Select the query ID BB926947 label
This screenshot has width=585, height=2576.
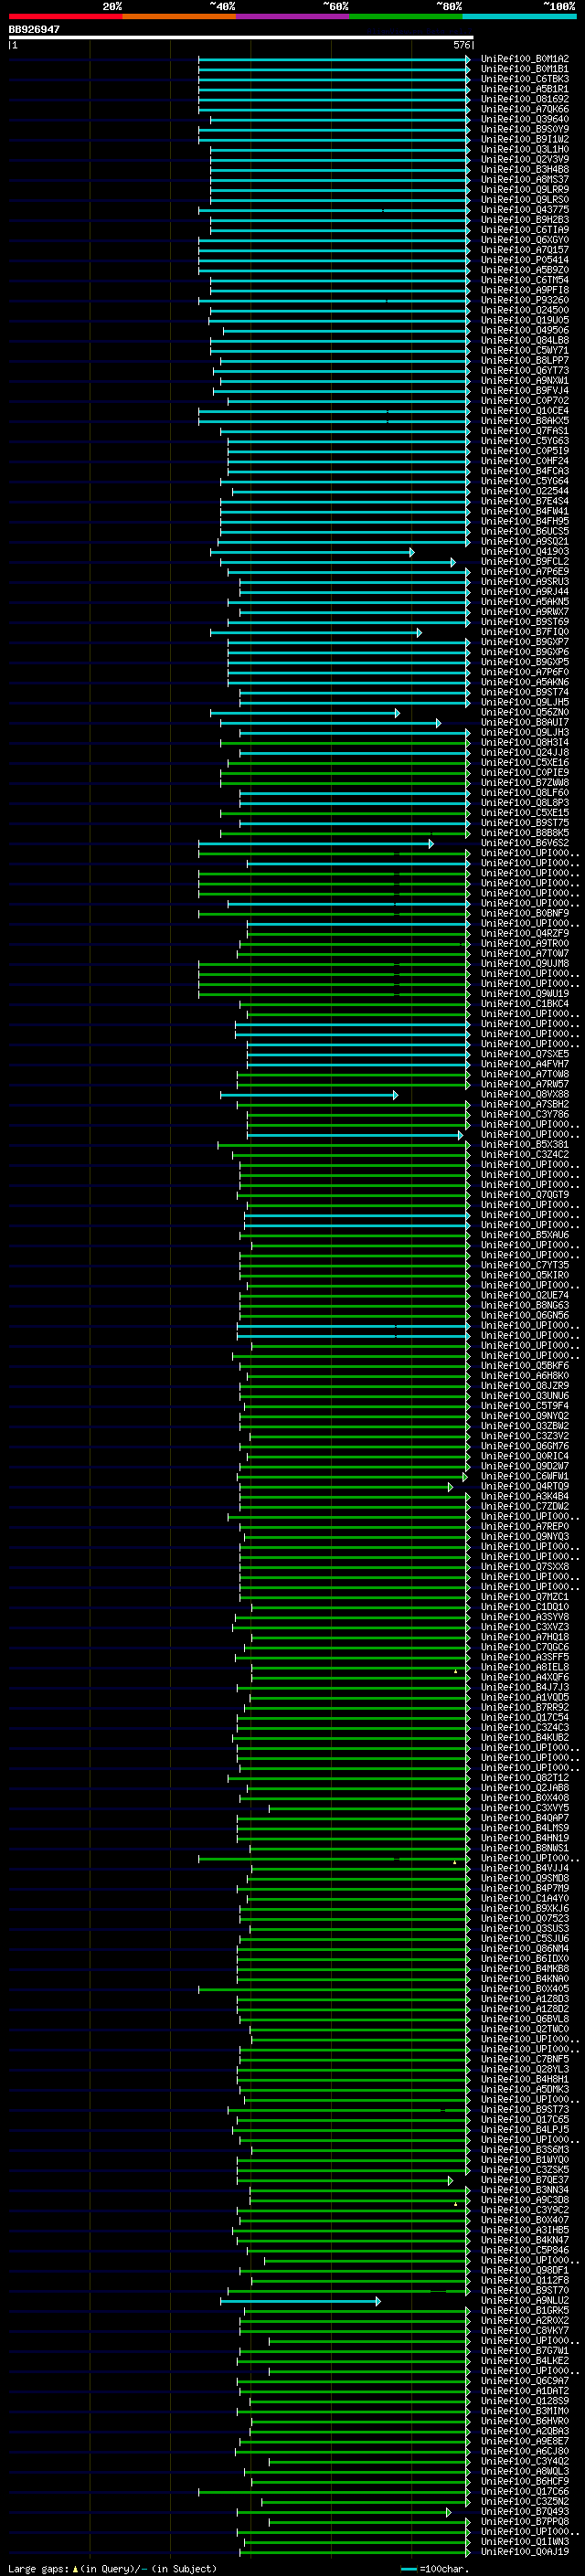[x=34, y=30]
